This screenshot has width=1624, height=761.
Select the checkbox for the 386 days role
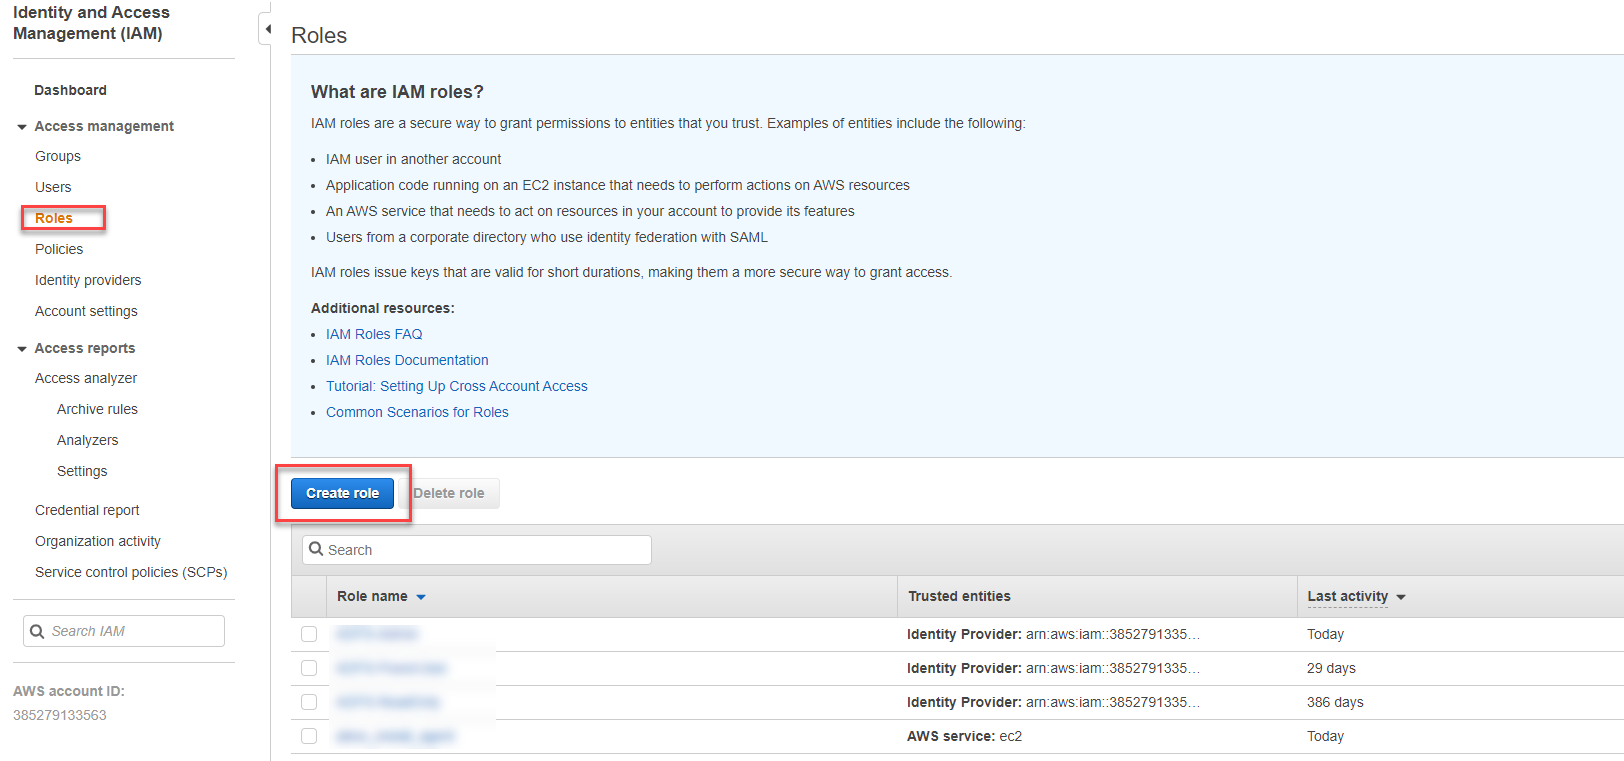pyautogui.click(x=309, y=702)
